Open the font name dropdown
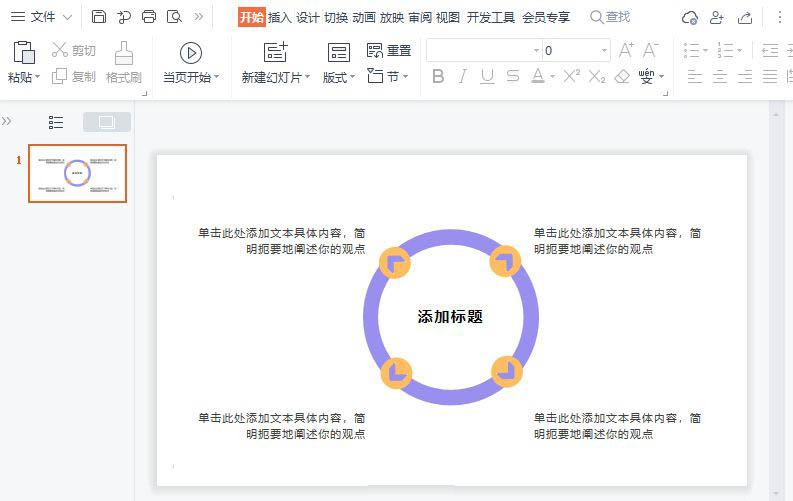Image resolution: width=793 pixels, height=501 pixels. click(x=536, y=50)
